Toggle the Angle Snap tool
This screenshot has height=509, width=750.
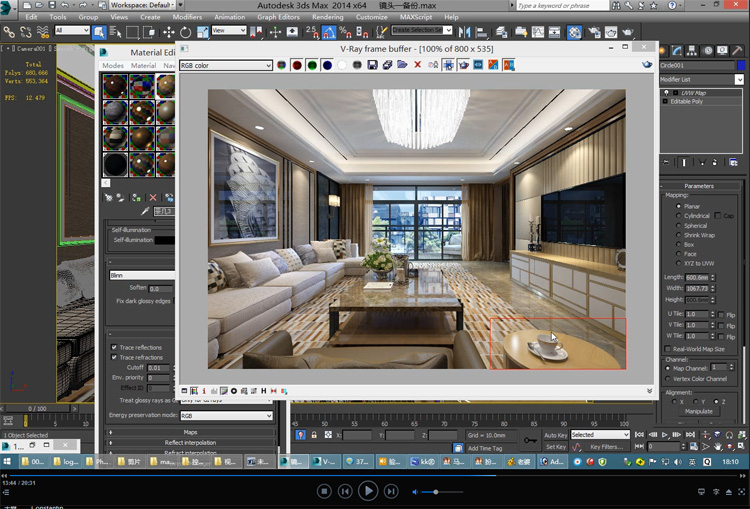329,32
